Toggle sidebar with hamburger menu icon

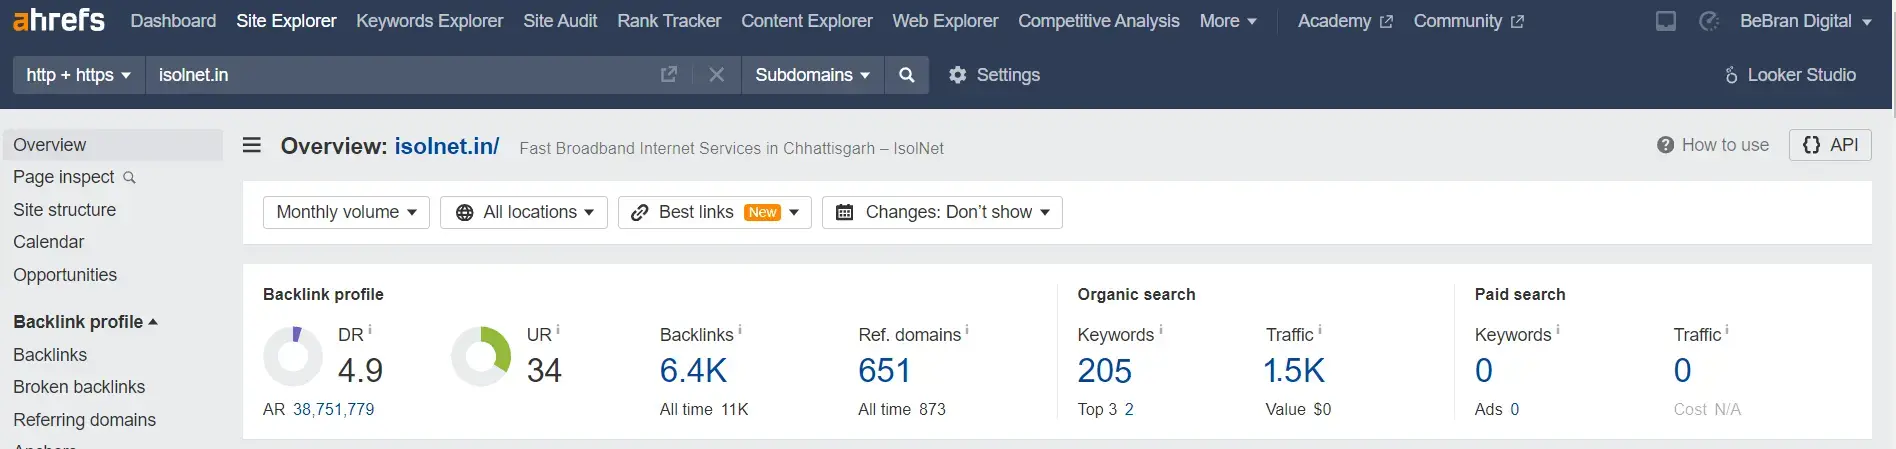click(x=252, y=146)
